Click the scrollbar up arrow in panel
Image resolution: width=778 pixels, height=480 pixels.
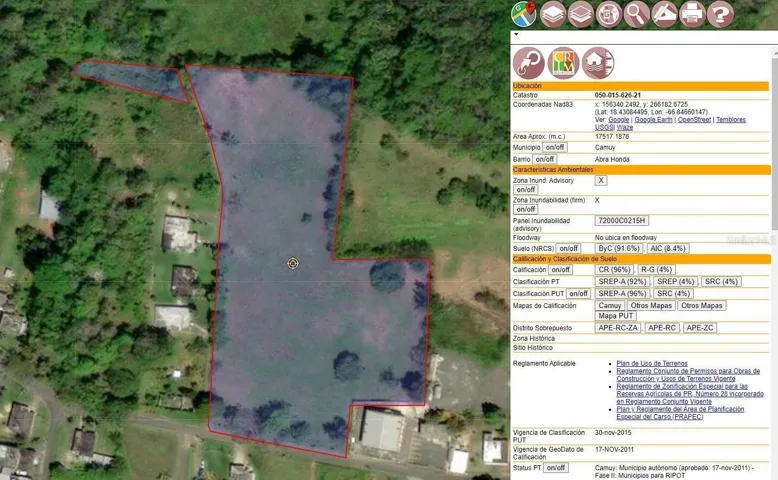775,52
